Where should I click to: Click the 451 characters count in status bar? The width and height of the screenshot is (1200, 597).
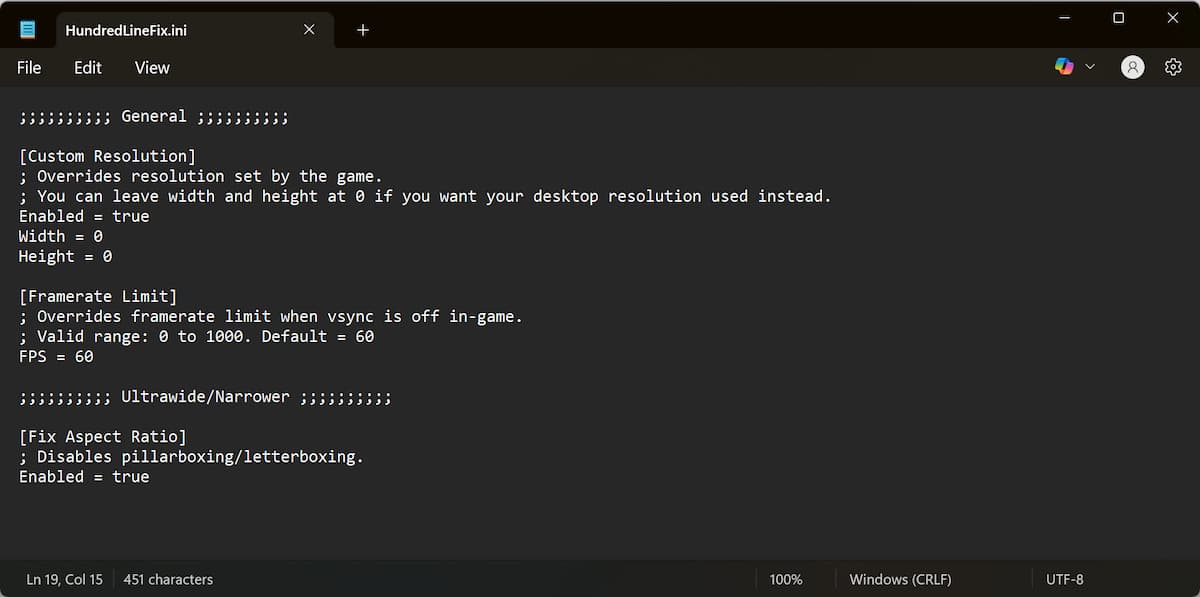(168, 579)
